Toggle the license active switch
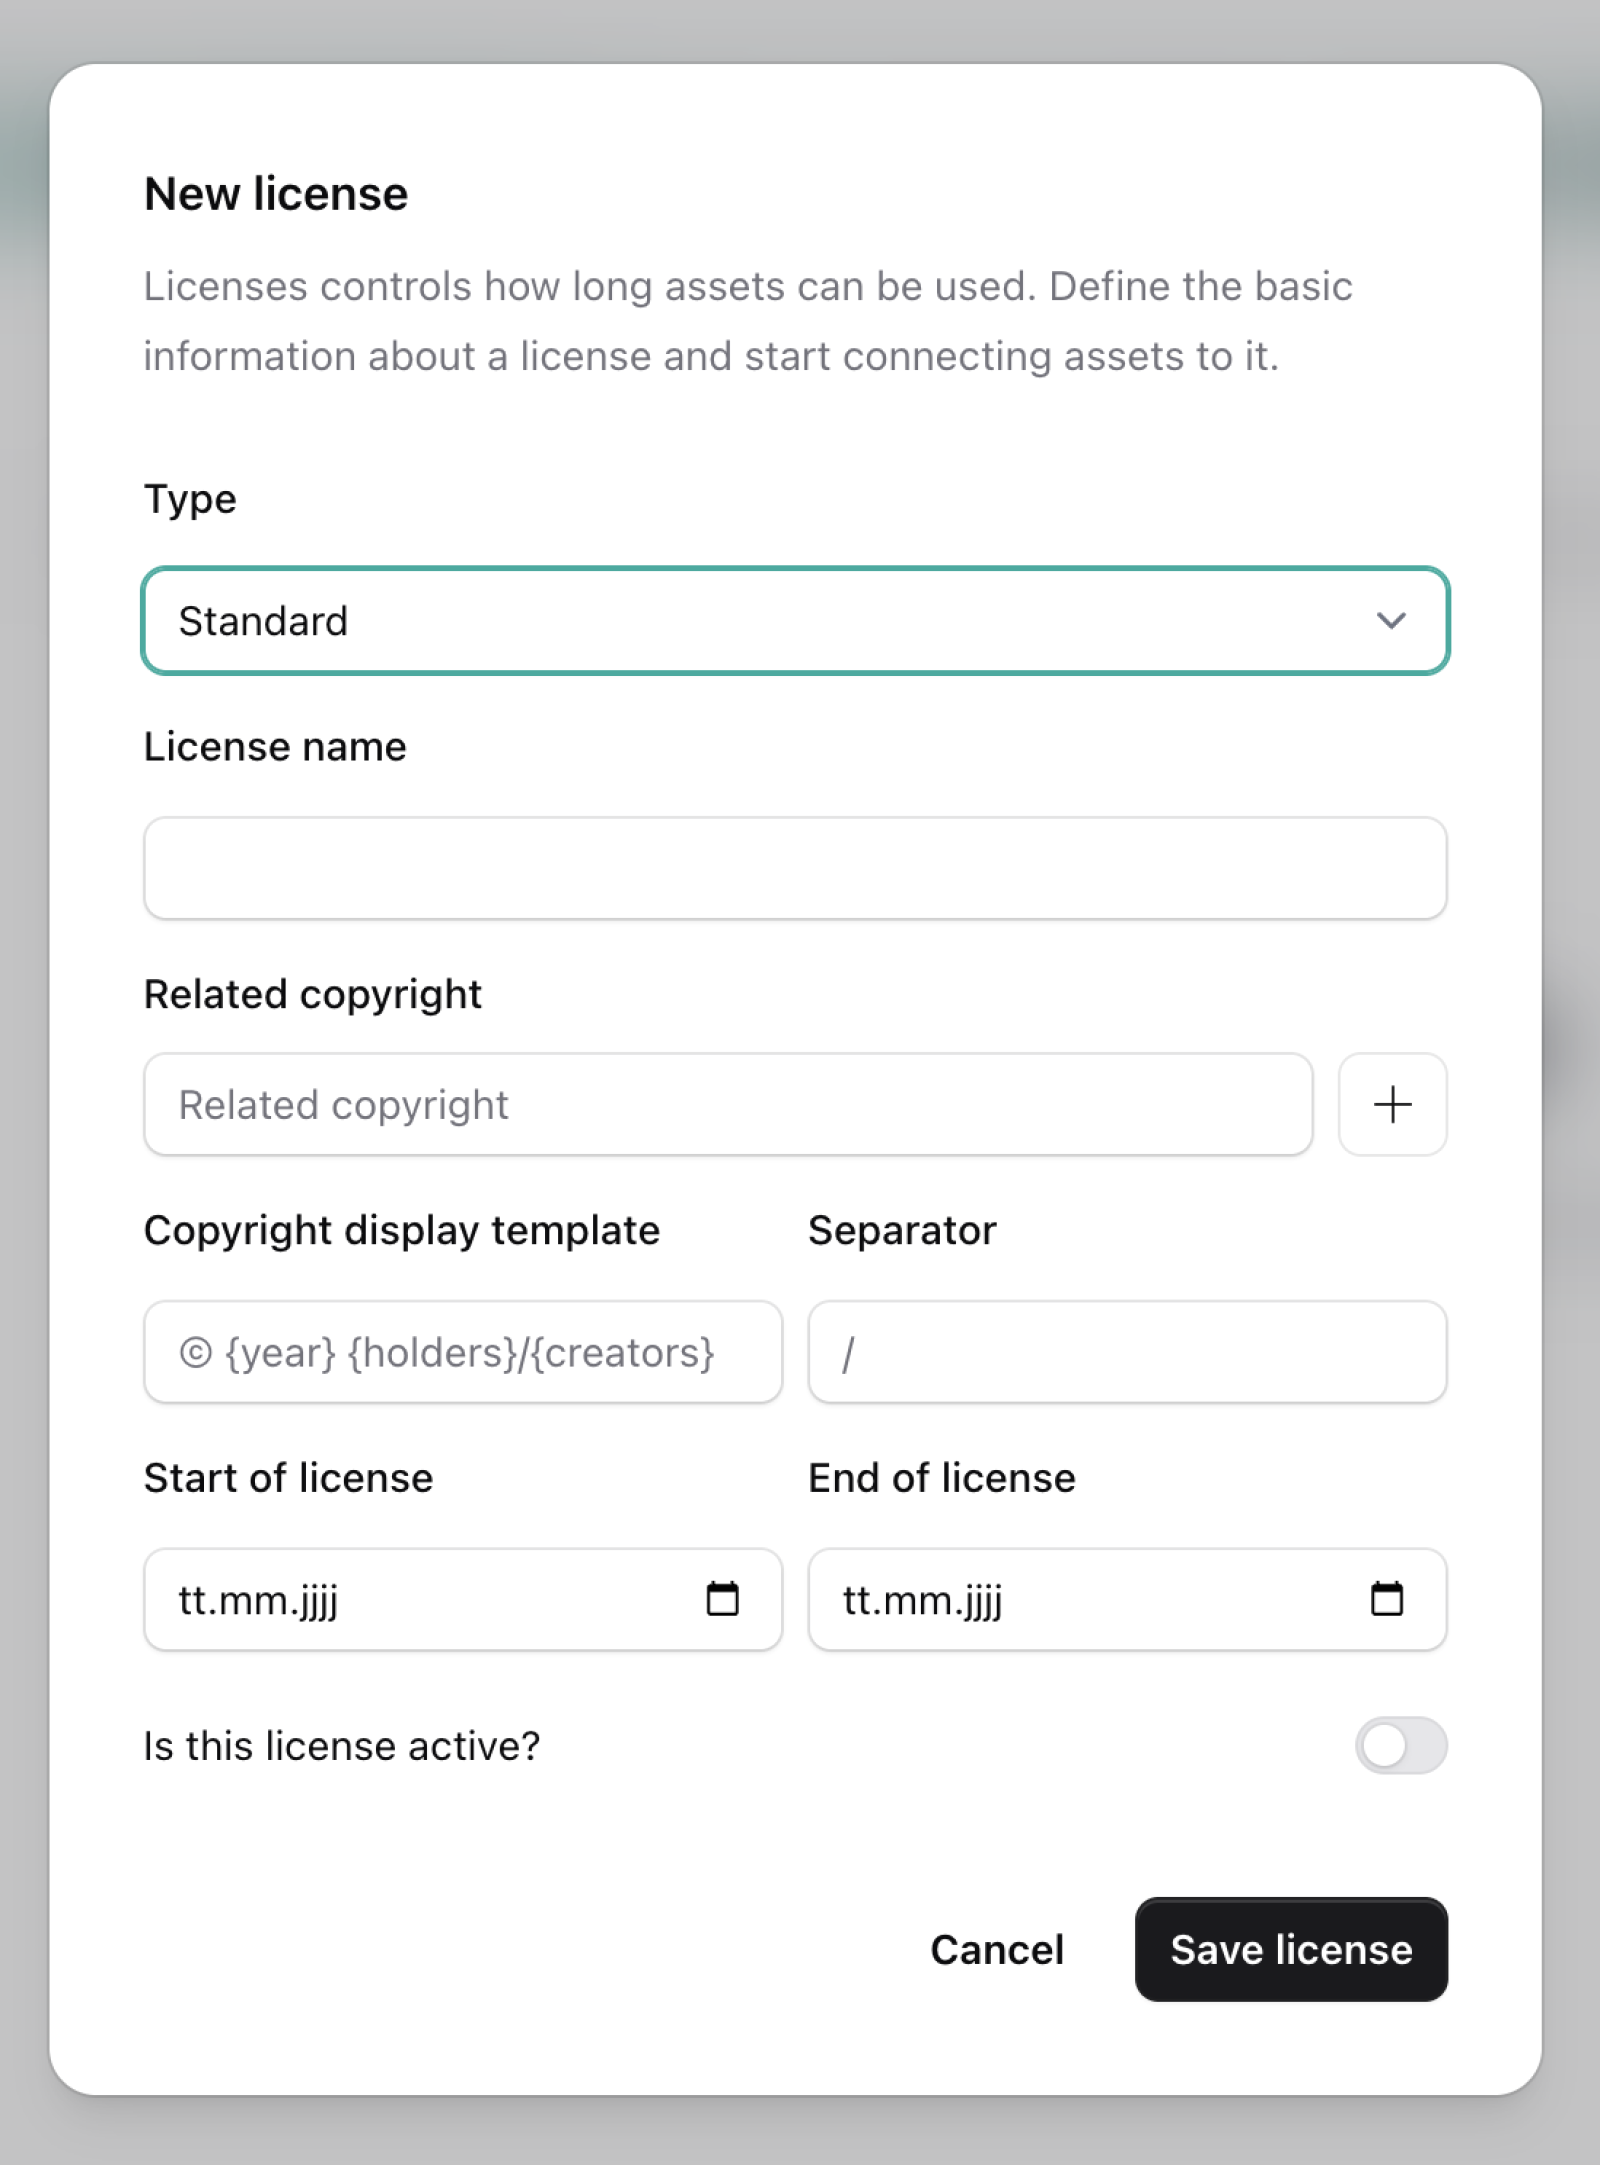This screenshot has width=1600, height=2165. click(x=1400, y=1746)
